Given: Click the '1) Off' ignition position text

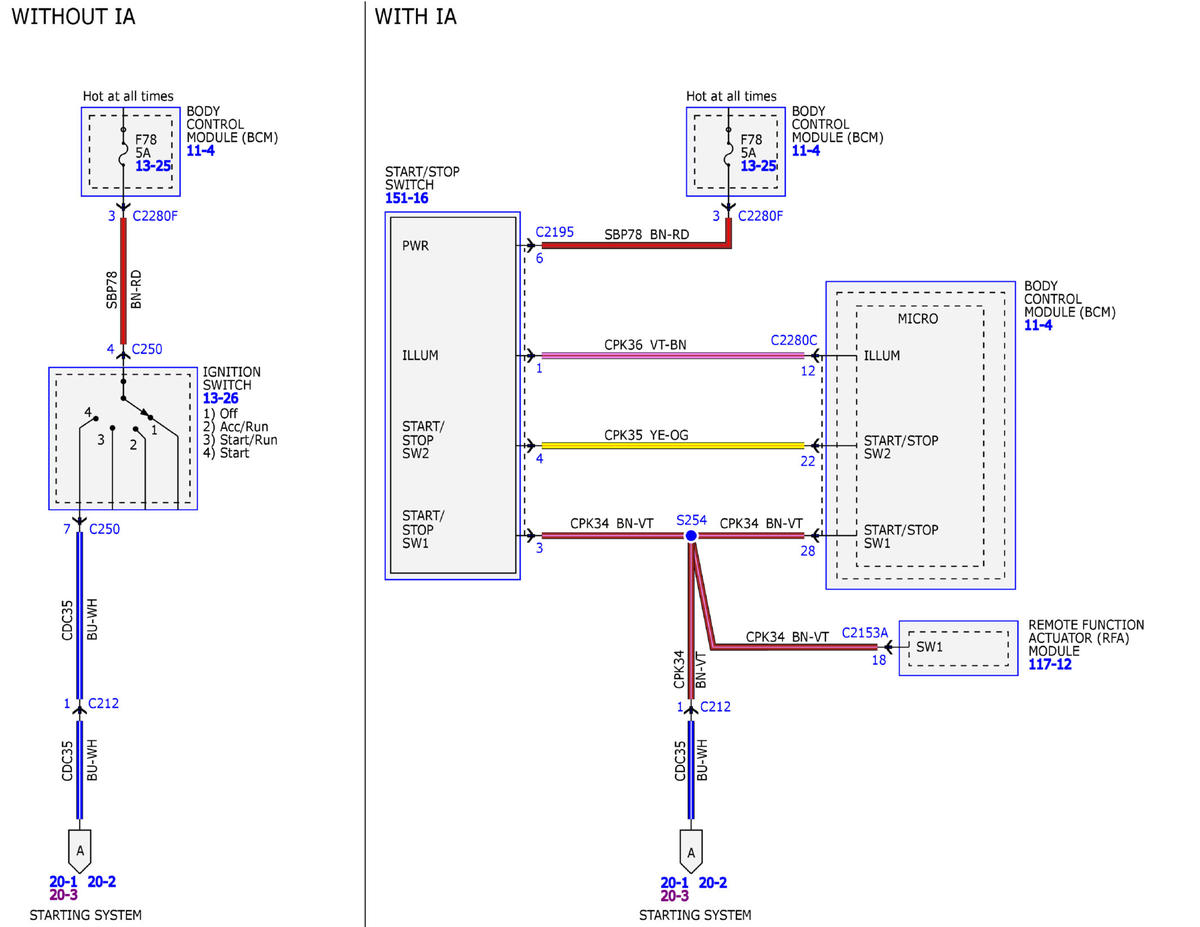Looking at the screenshot, I should (220, 413).
